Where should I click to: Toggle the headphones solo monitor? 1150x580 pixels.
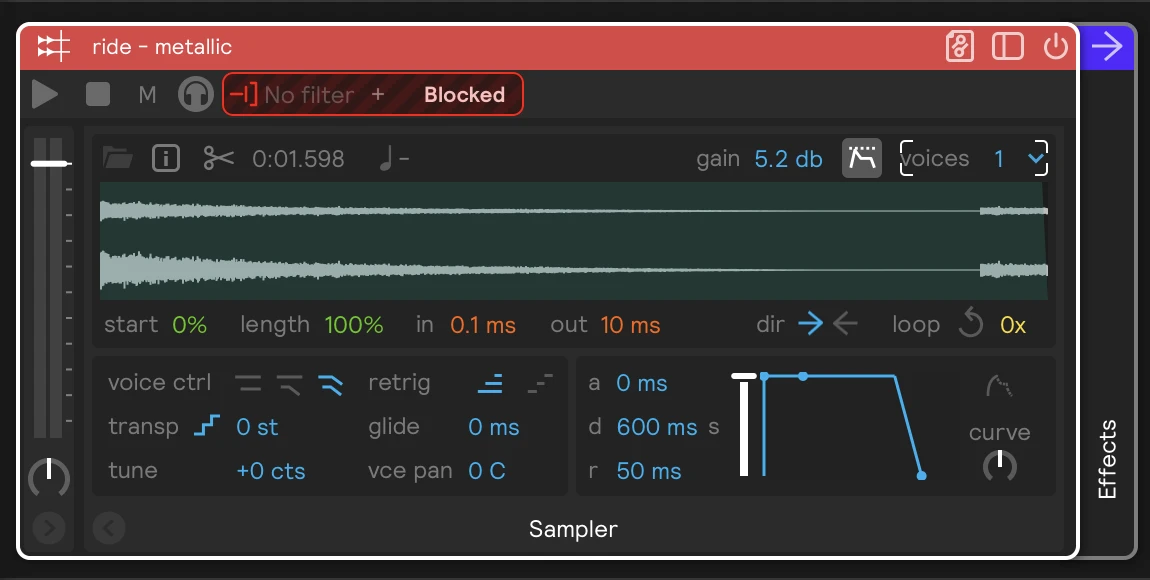pyautogui.click(x=196, y=95)
